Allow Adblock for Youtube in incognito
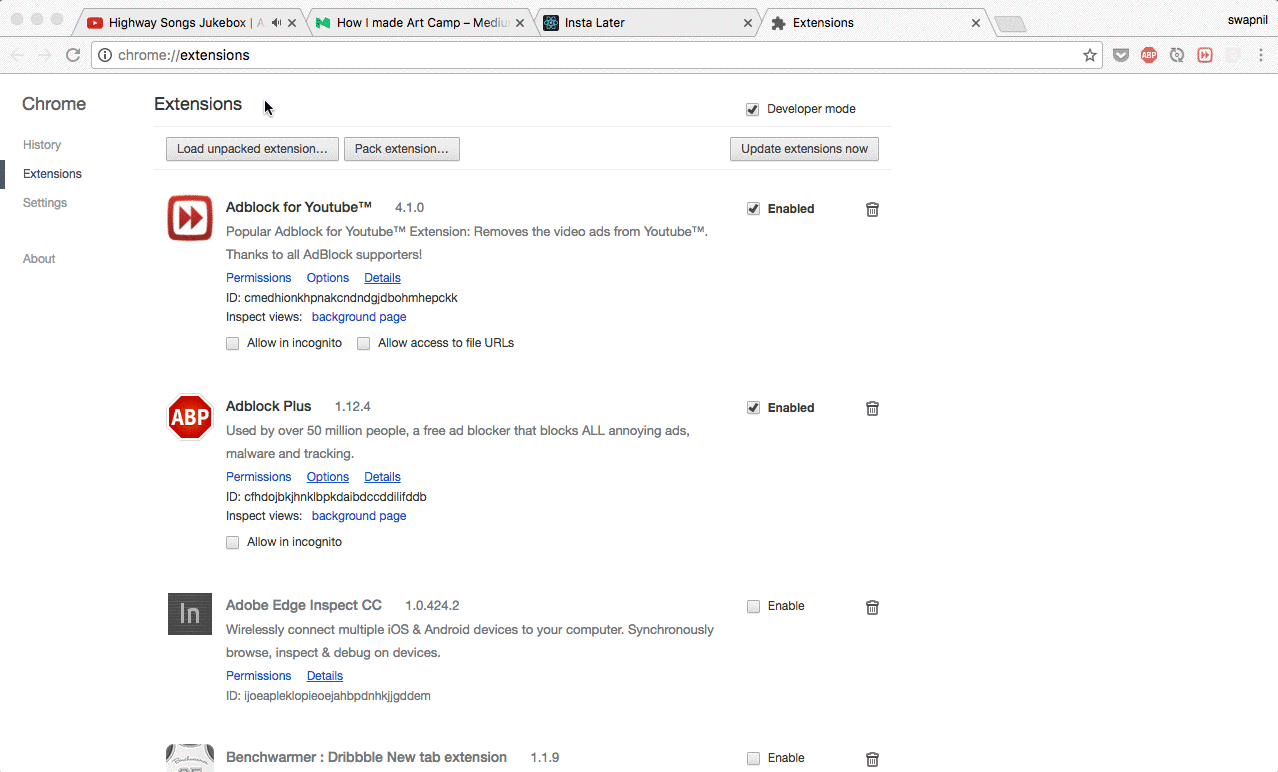This screenshot has height=772, width=1278. pos(232,343)
